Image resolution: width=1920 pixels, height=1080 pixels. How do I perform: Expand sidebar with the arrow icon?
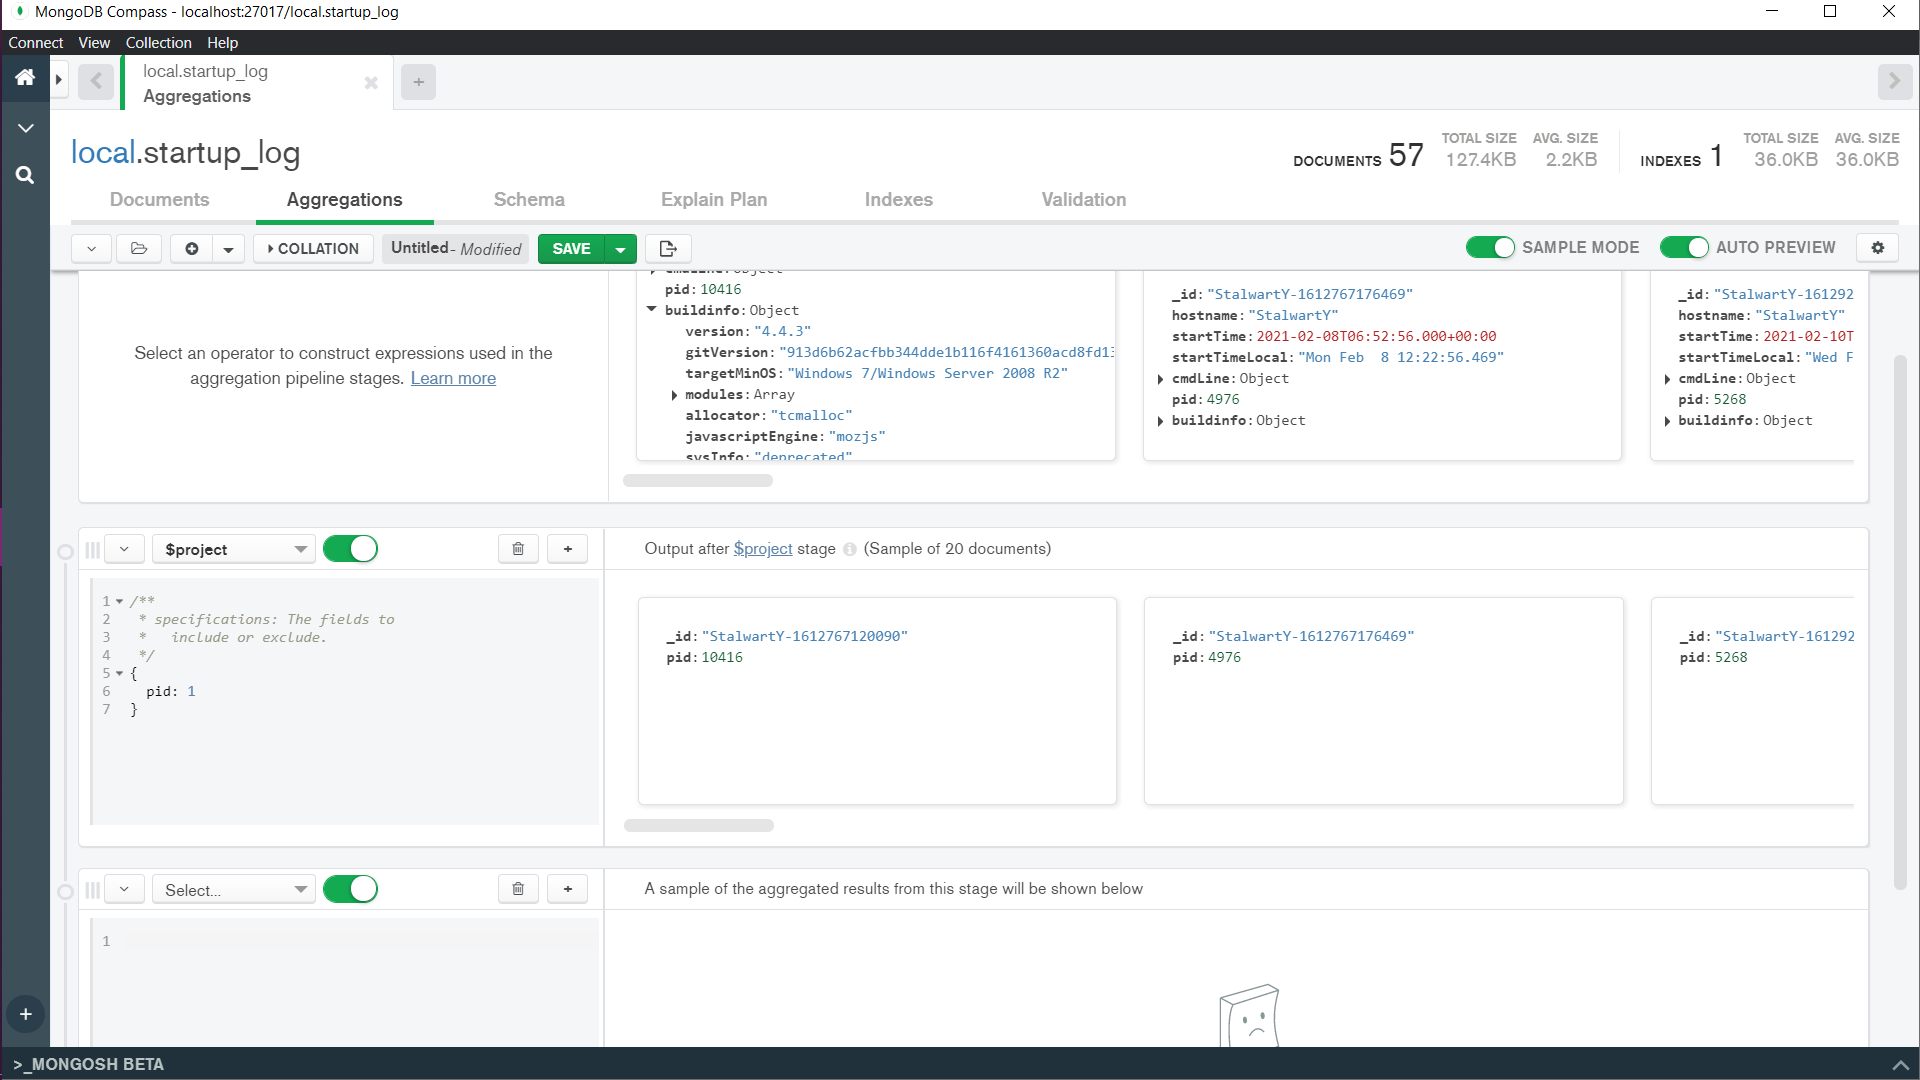[x=59, y=79]
